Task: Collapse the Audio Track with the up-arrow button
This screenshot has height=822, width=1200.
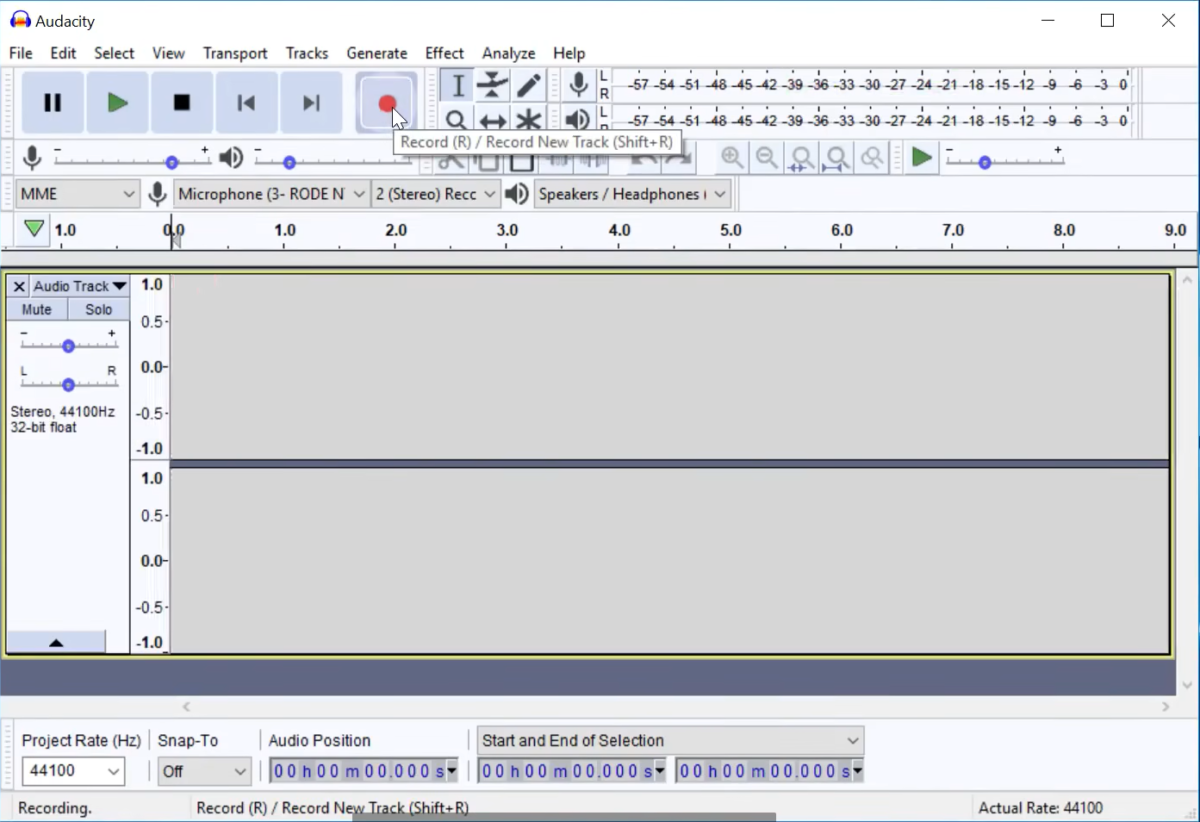Action: 56,642
